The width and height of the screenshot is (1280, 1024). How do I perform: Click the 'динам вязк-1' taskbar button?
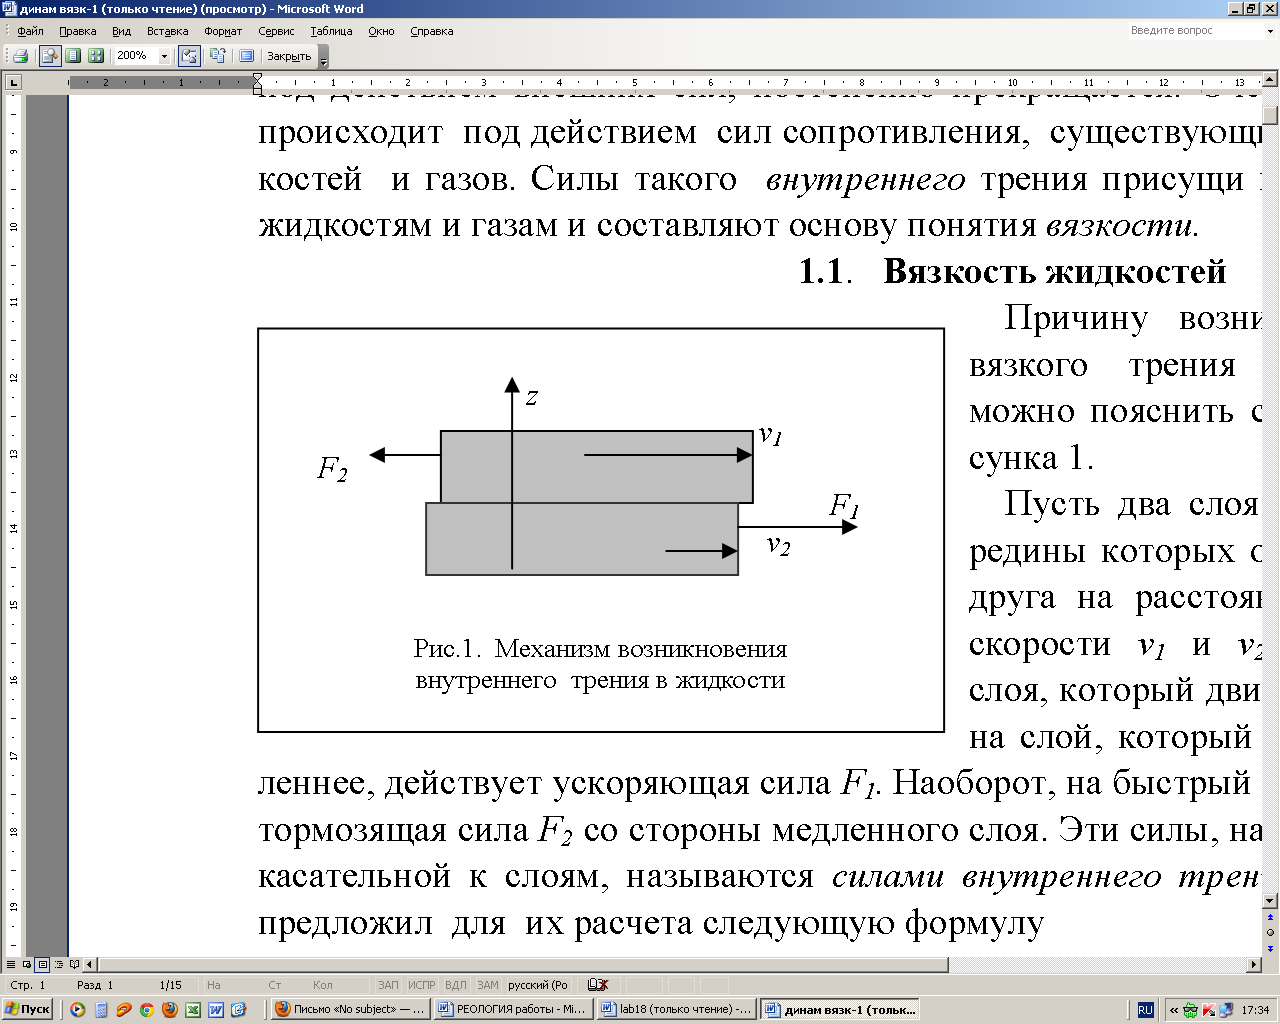point(840,1010)
